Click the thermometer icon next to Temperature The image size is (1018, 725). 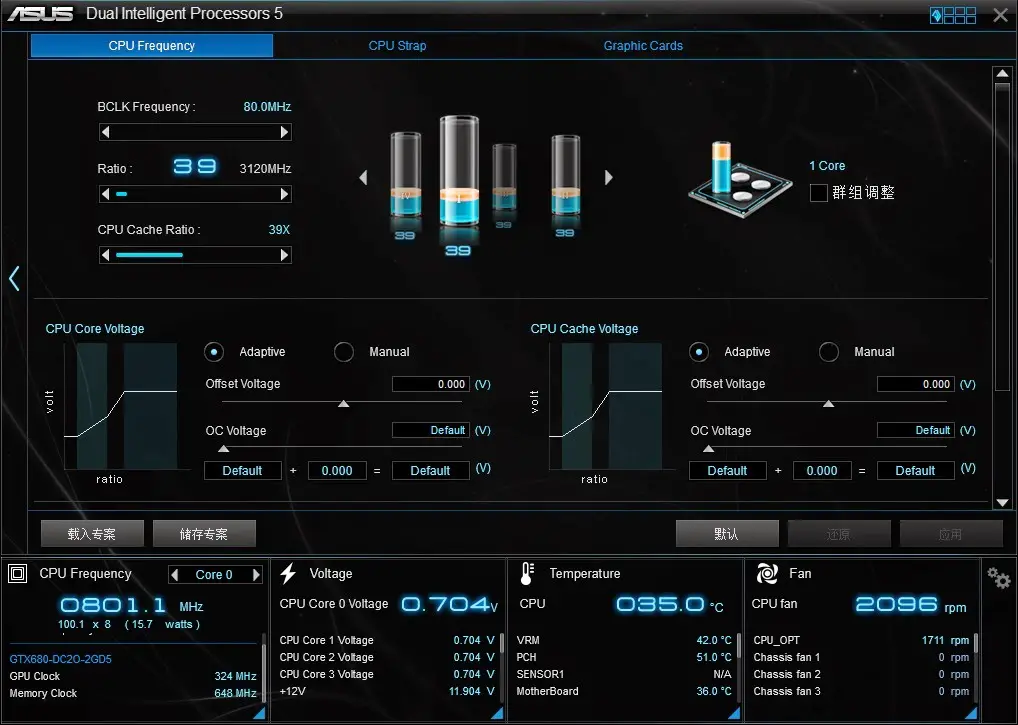coord(527,574)
